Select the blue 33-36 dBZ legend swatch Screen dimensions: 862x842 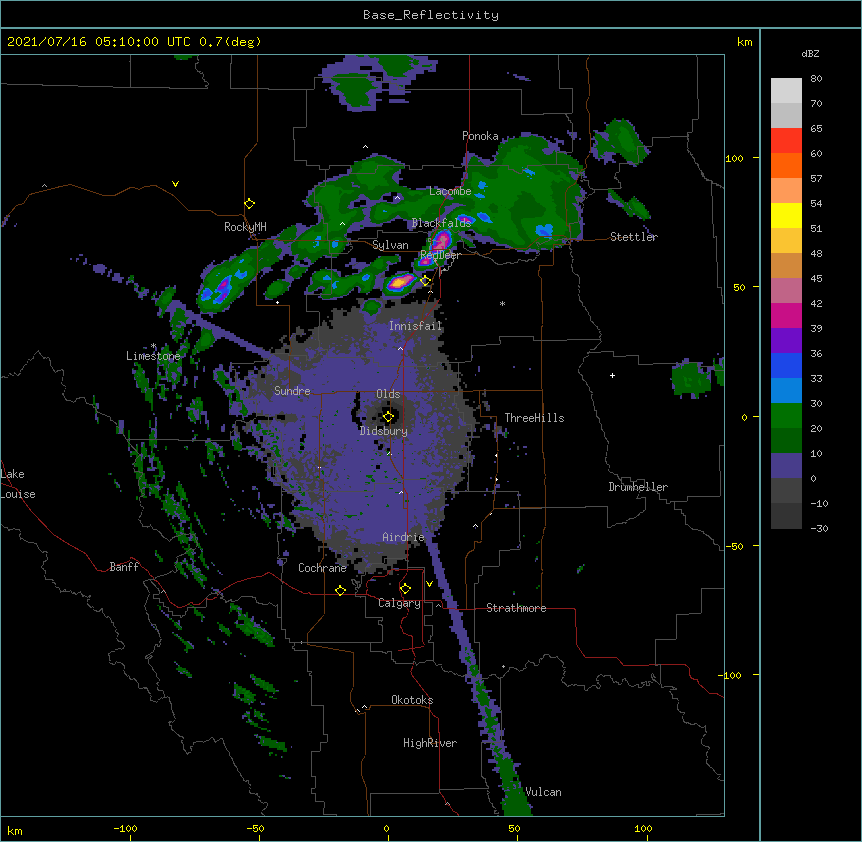click(786, 365)
